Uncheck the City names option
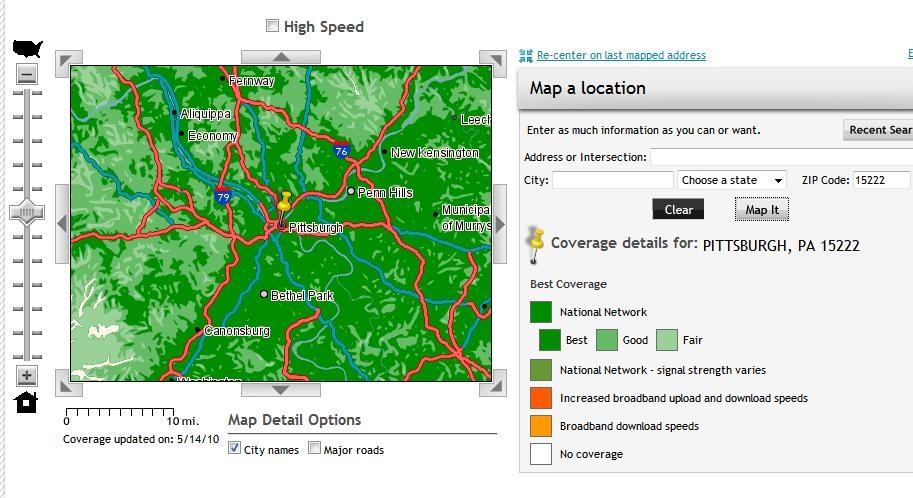Image resolution: width=913 pixels, height=498 pixels. [235, 449]
